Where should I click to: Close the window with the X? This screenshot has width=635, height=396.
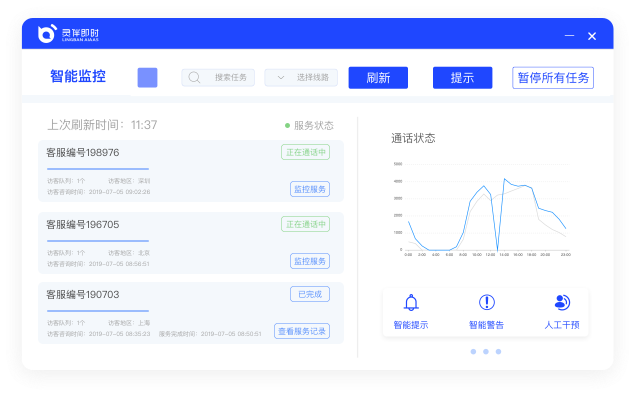[592, 36]
